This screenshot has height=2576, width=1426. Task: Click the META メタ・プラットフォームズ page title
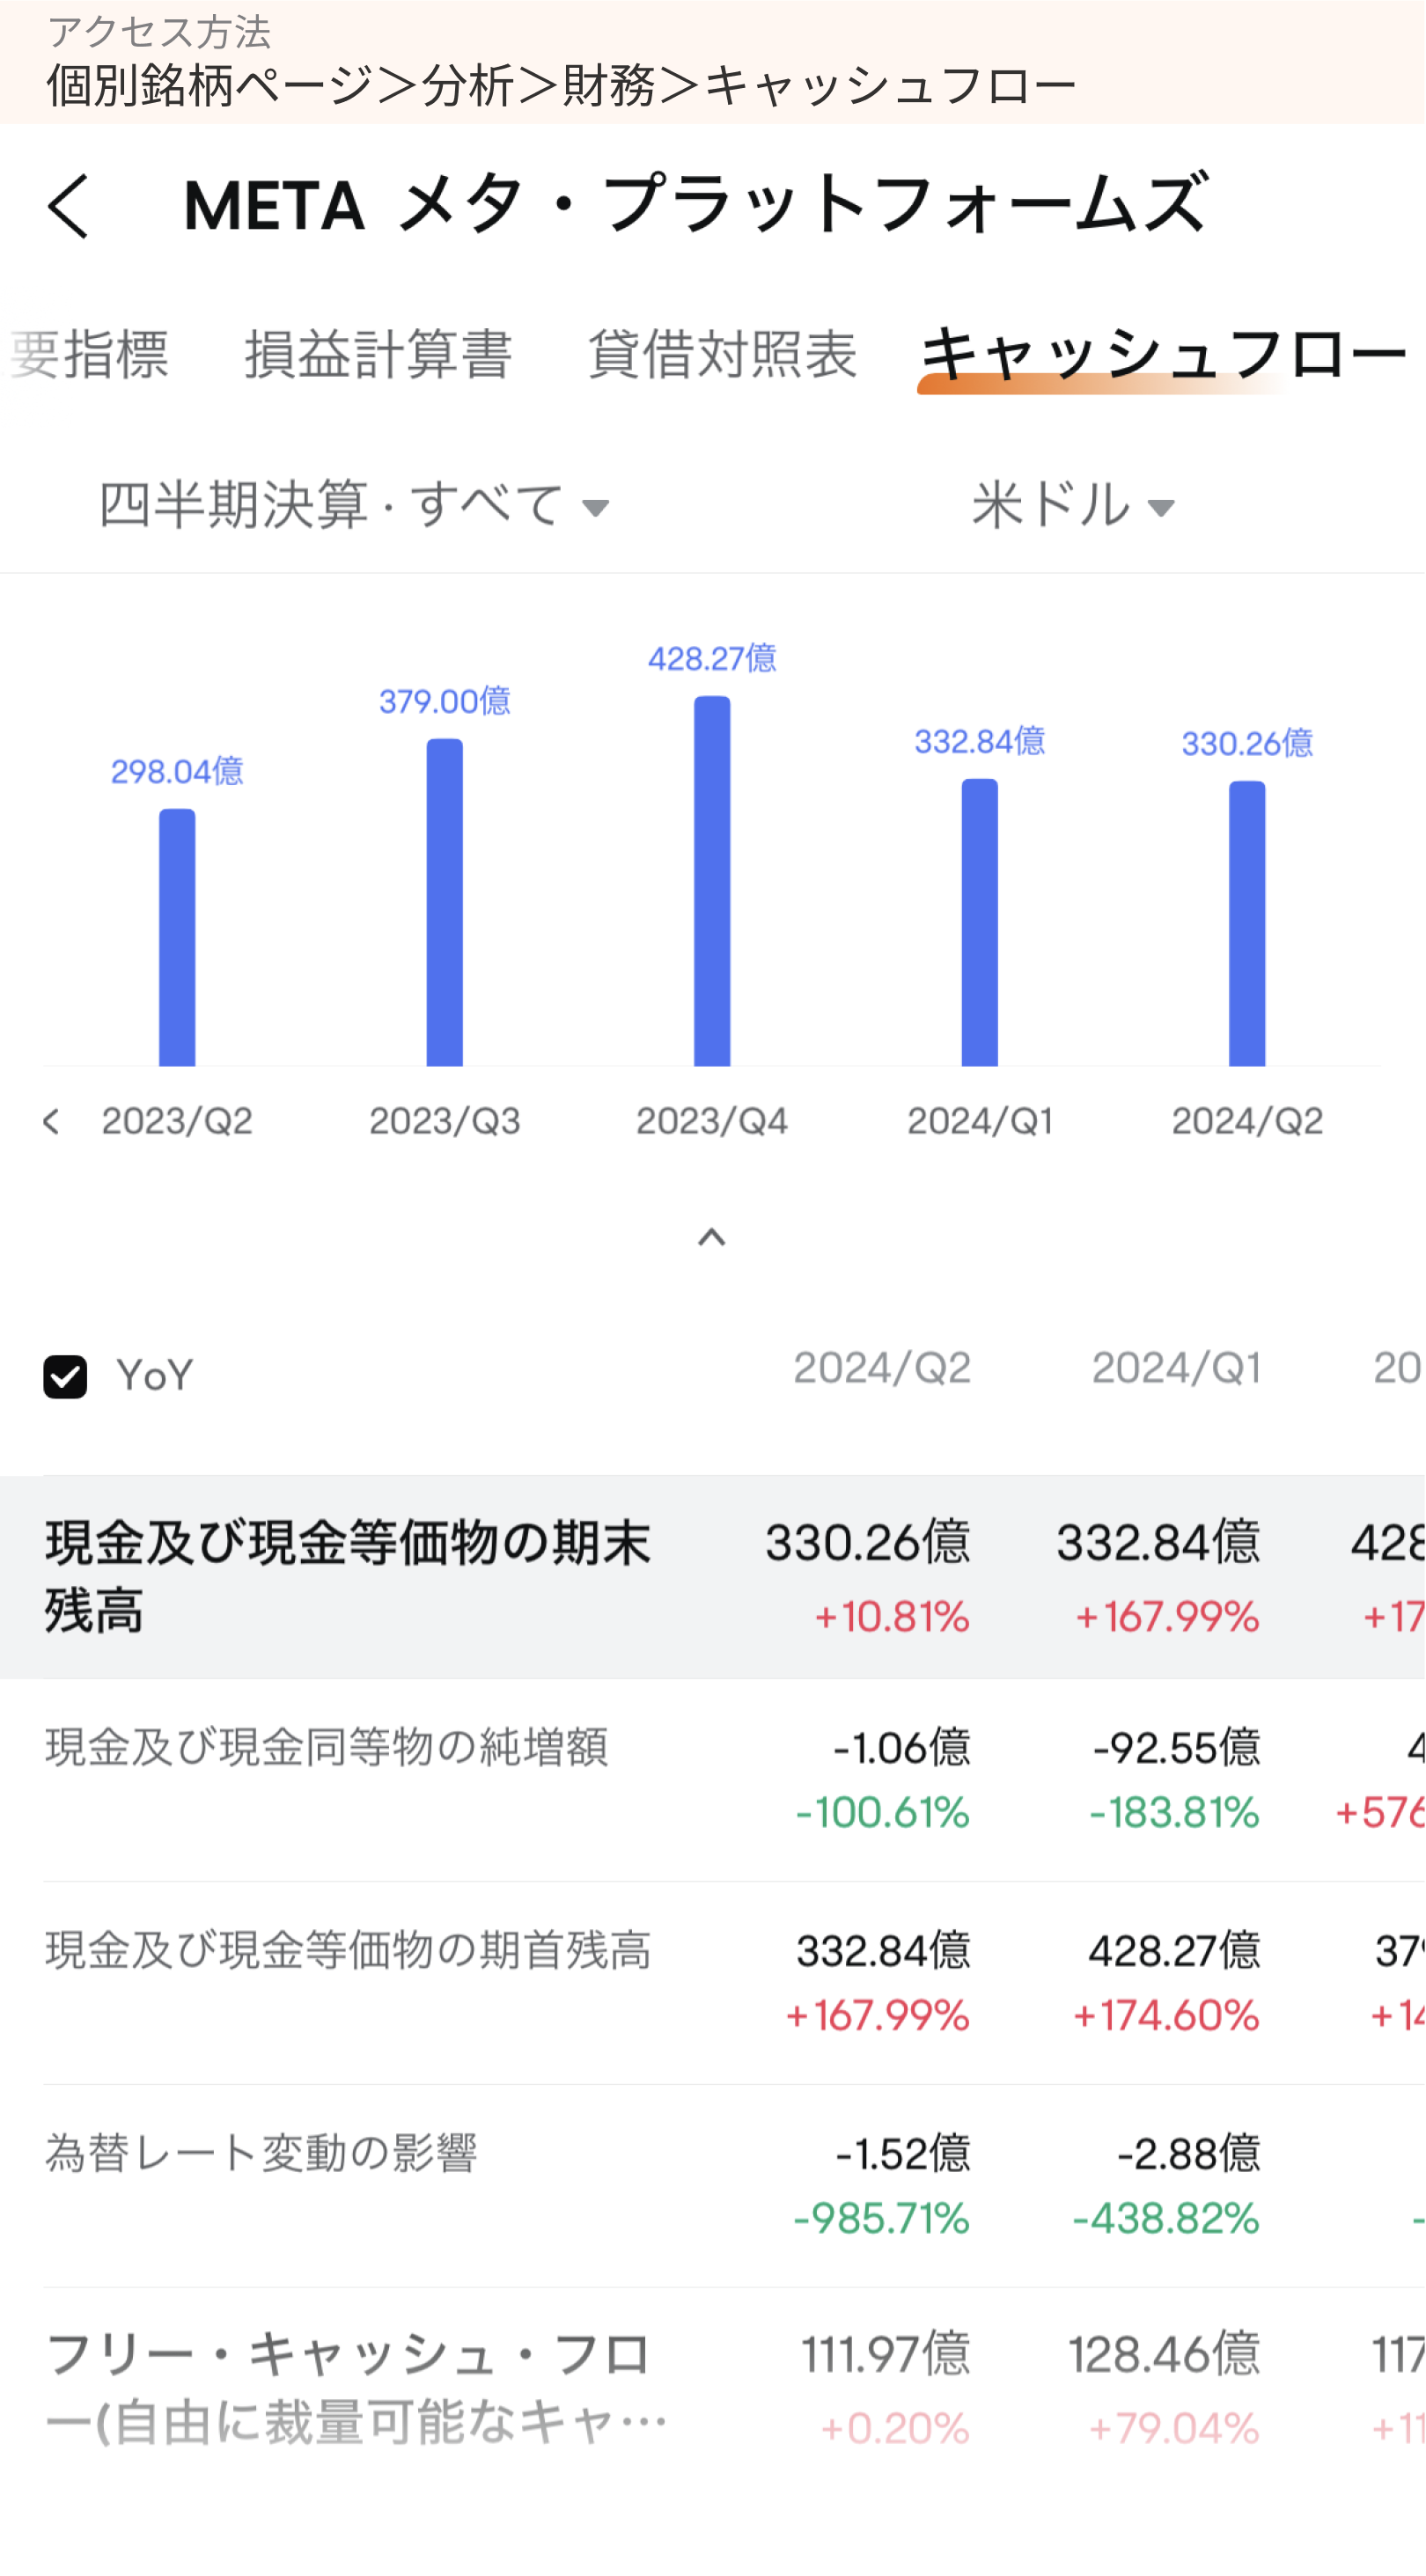pos(697,204)
